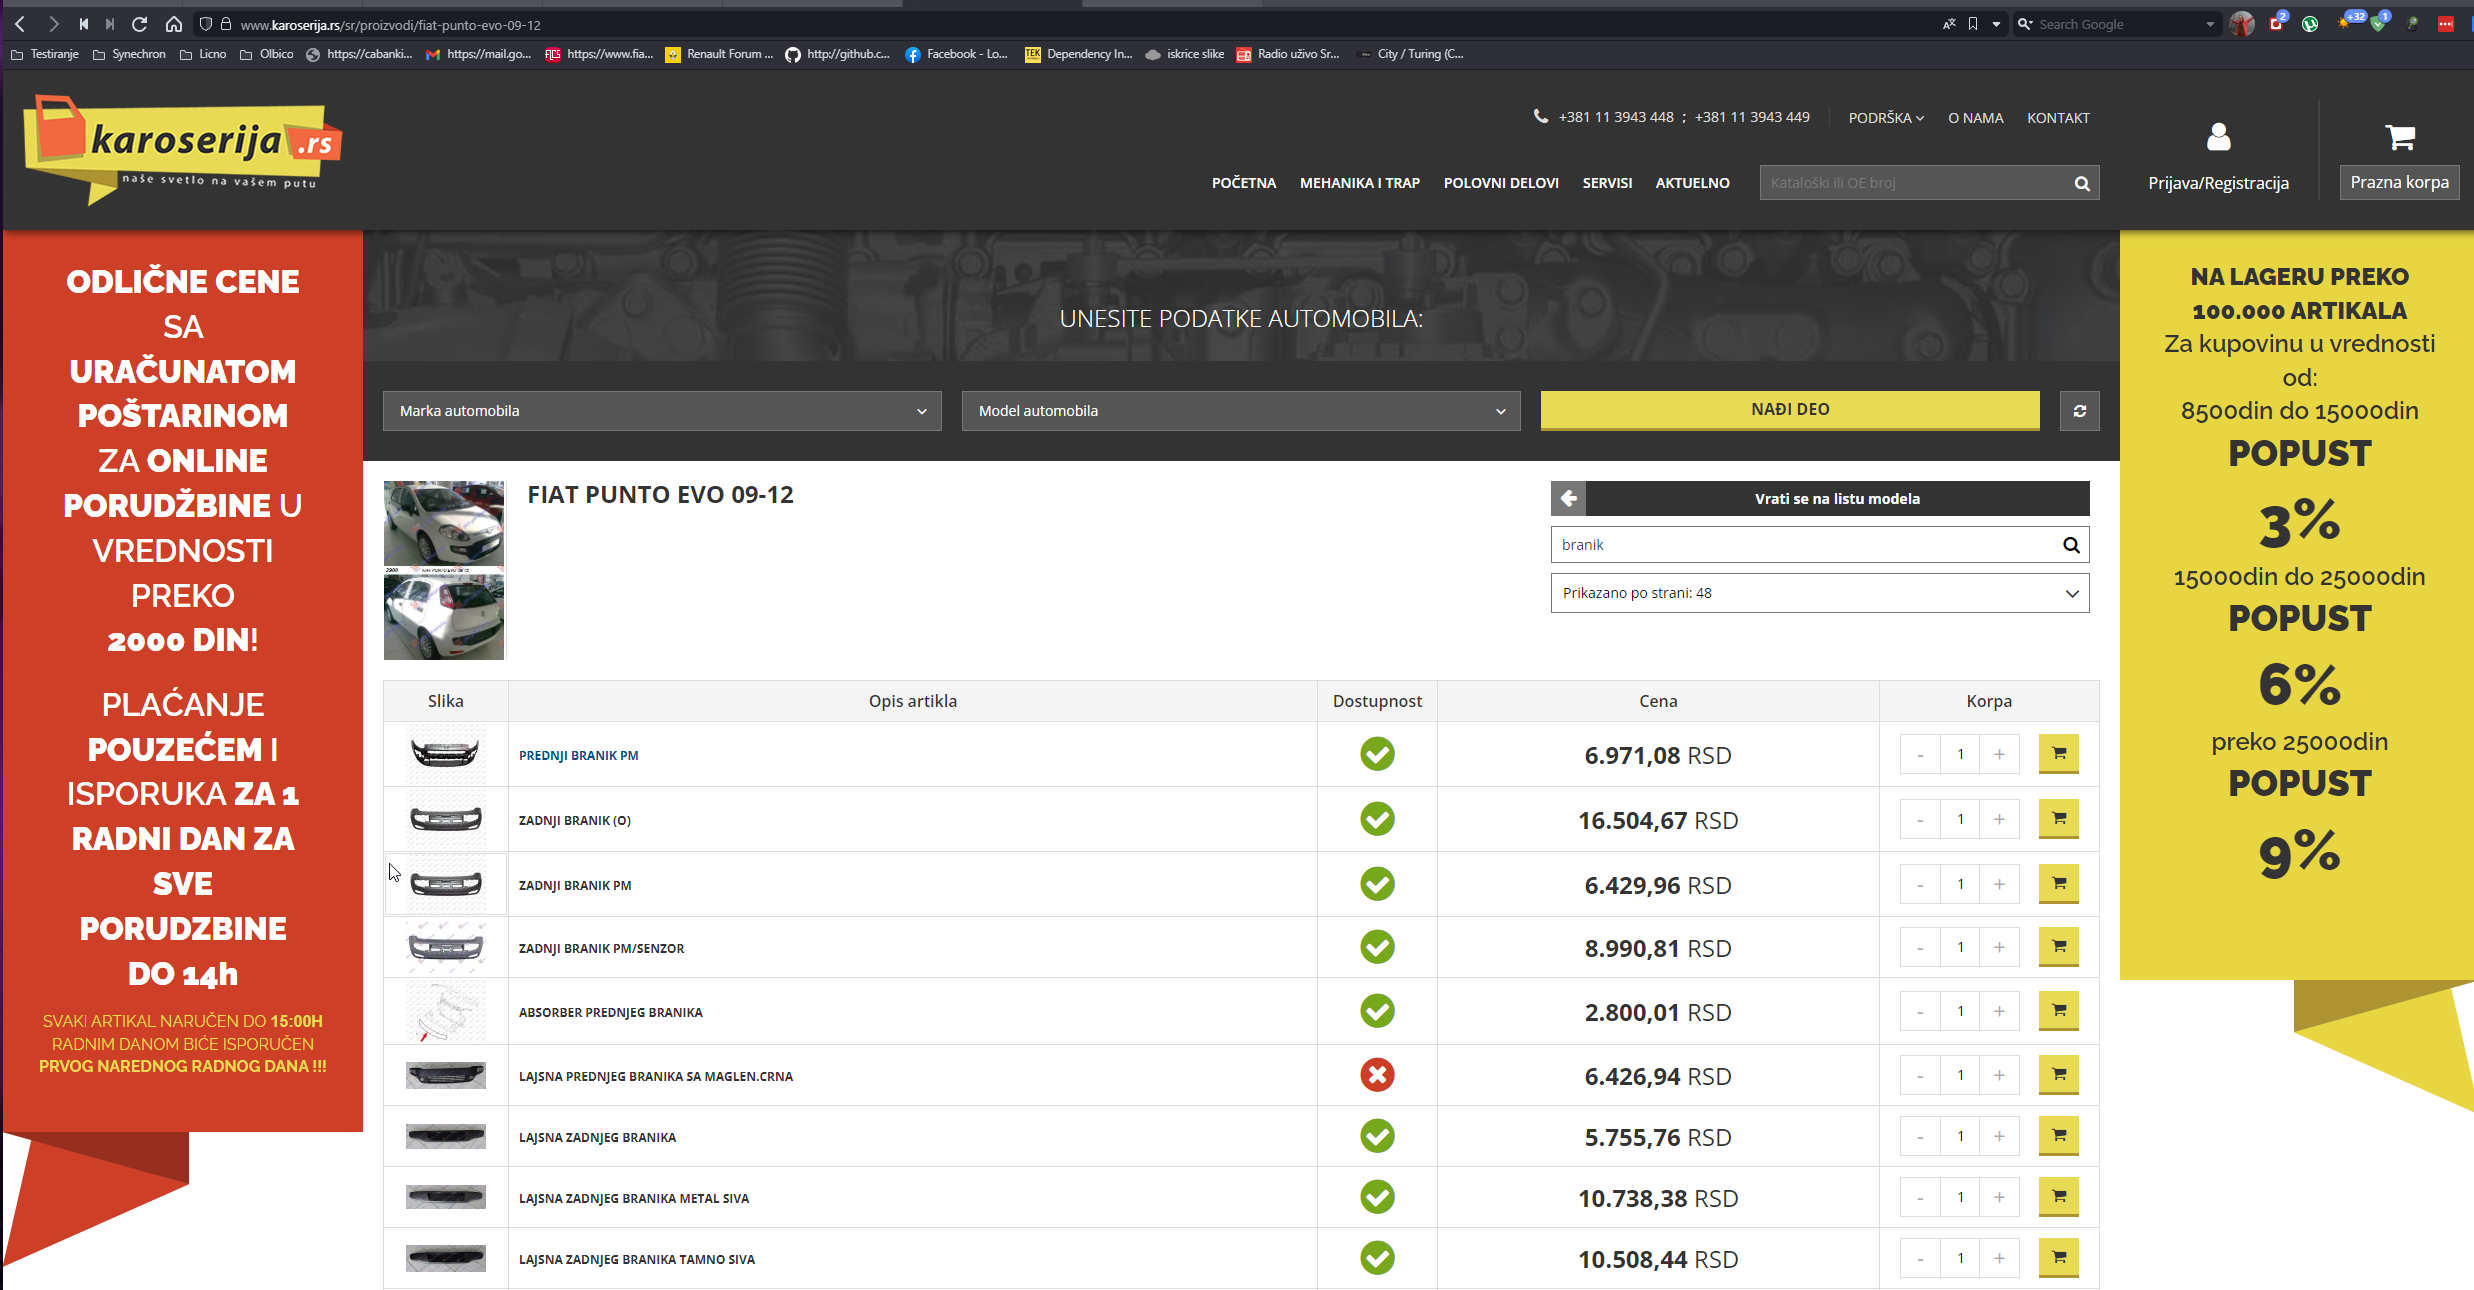The width and height of the screenshot is (2474, 1290).
Task: Open KONTAKT page
Action: [2058, 118]
